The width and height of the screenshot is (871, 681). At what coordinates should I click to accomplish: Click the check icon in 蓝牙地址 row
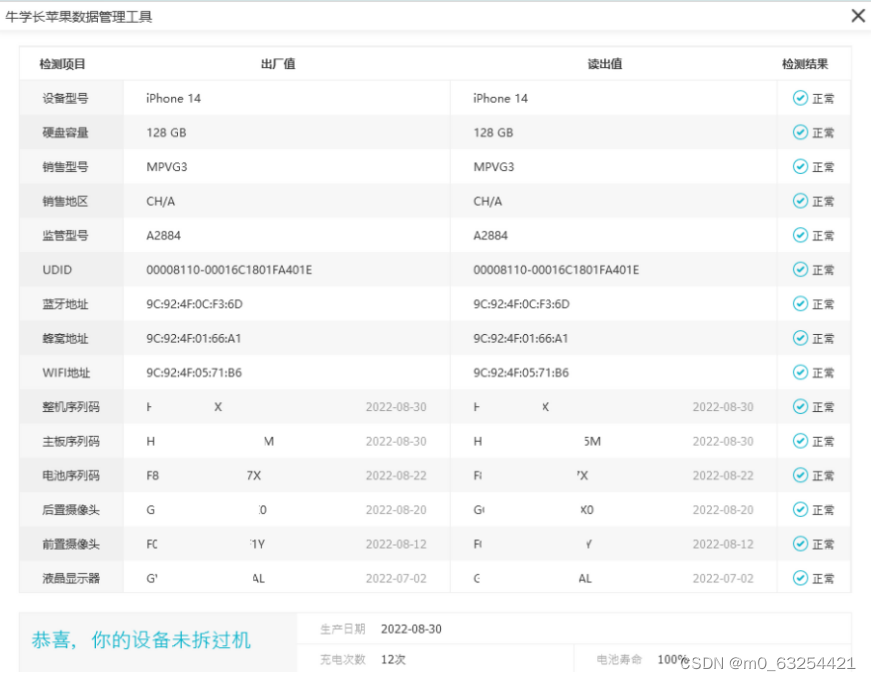click(x=800, y=304)
